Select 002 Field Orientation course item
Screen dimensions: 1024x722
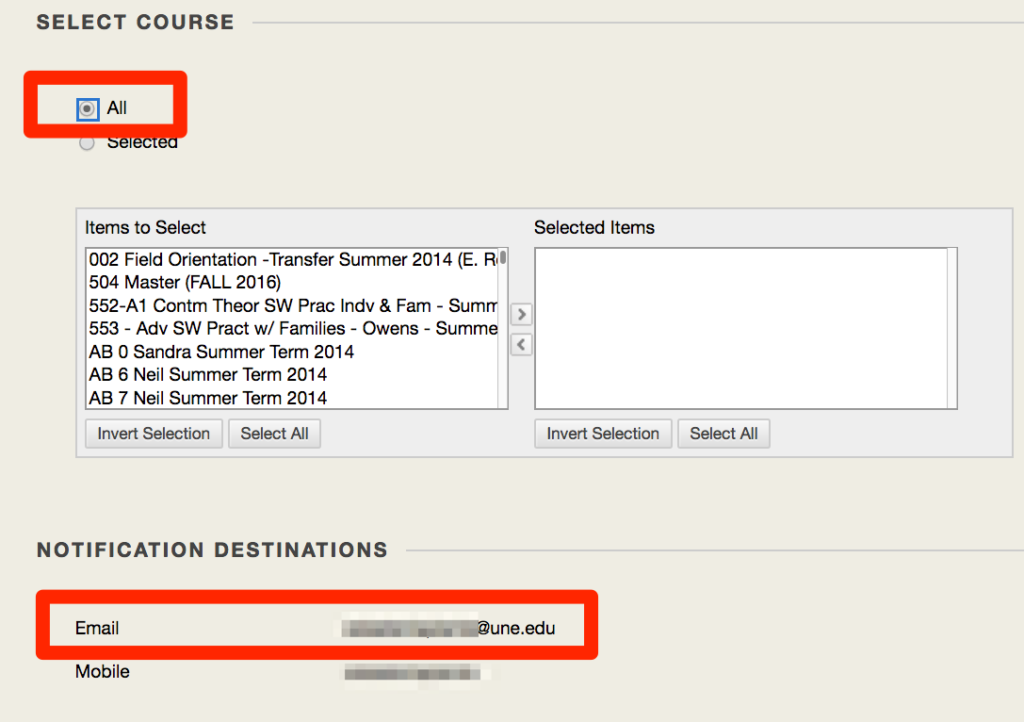point(293,260)
